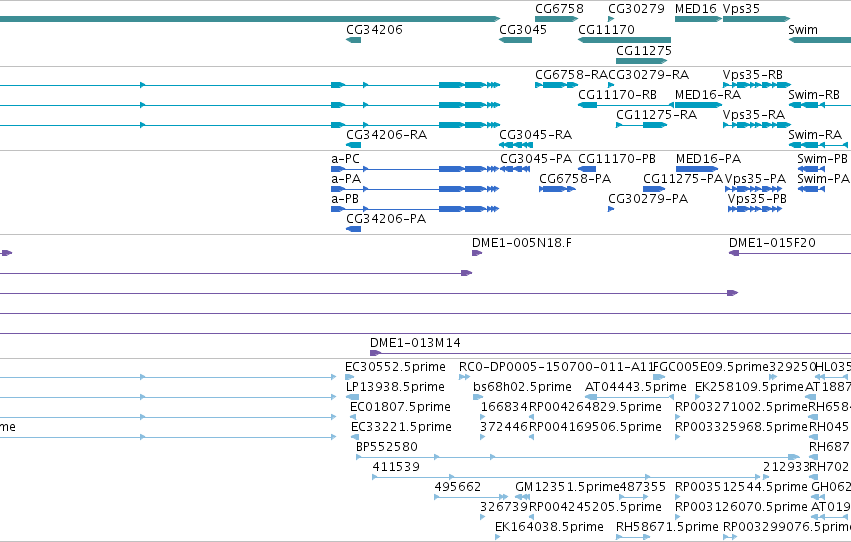The height and width of the screenshot is (542, 851).
Task: Click transcript Vps35-RB
Action: pyautogui.click(x=757, y=85)
